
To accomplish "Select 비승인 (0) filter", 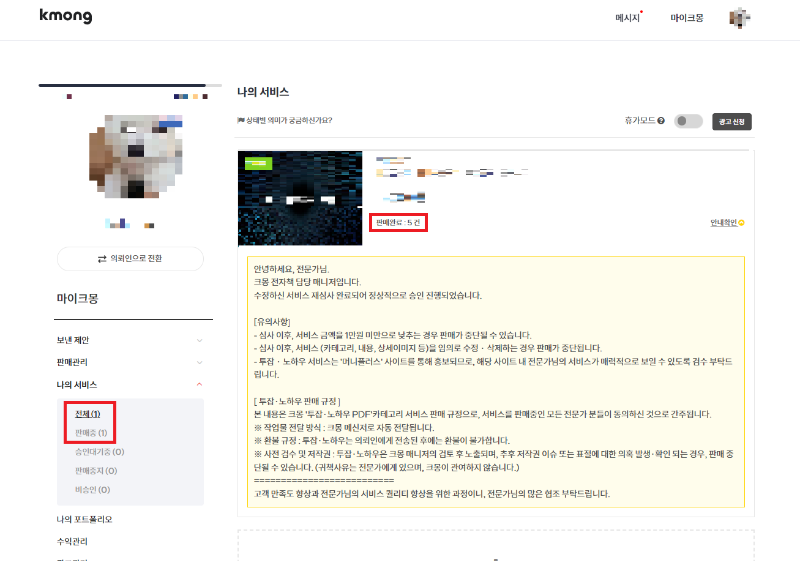I will (x=92, y=490).
